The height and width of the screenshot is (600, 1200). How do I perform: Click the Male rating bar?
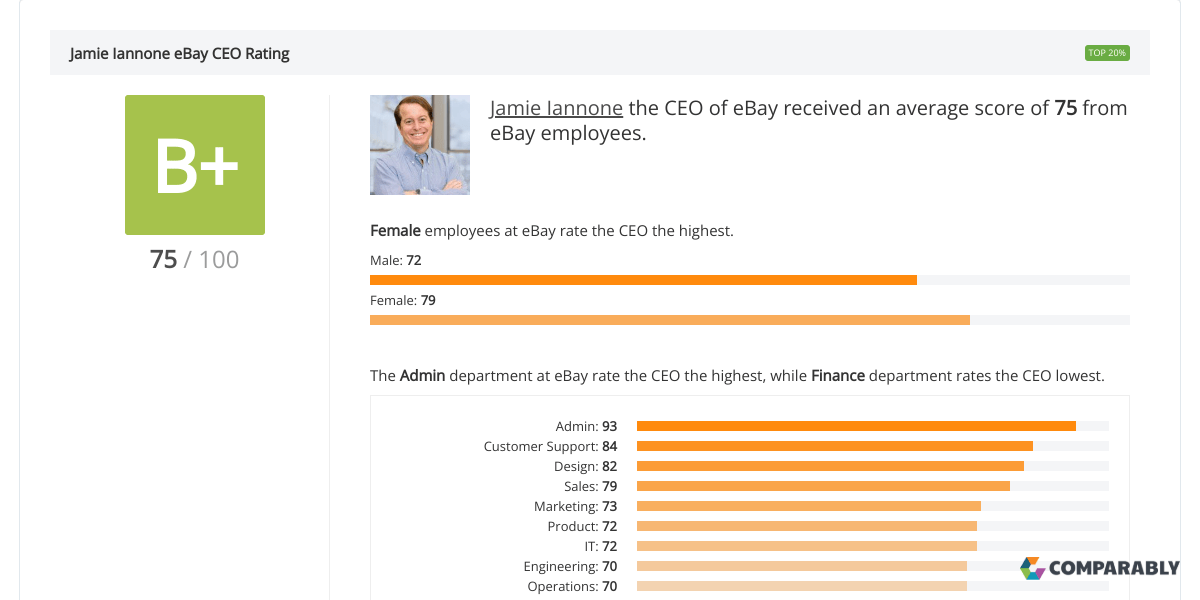point(643,280)
